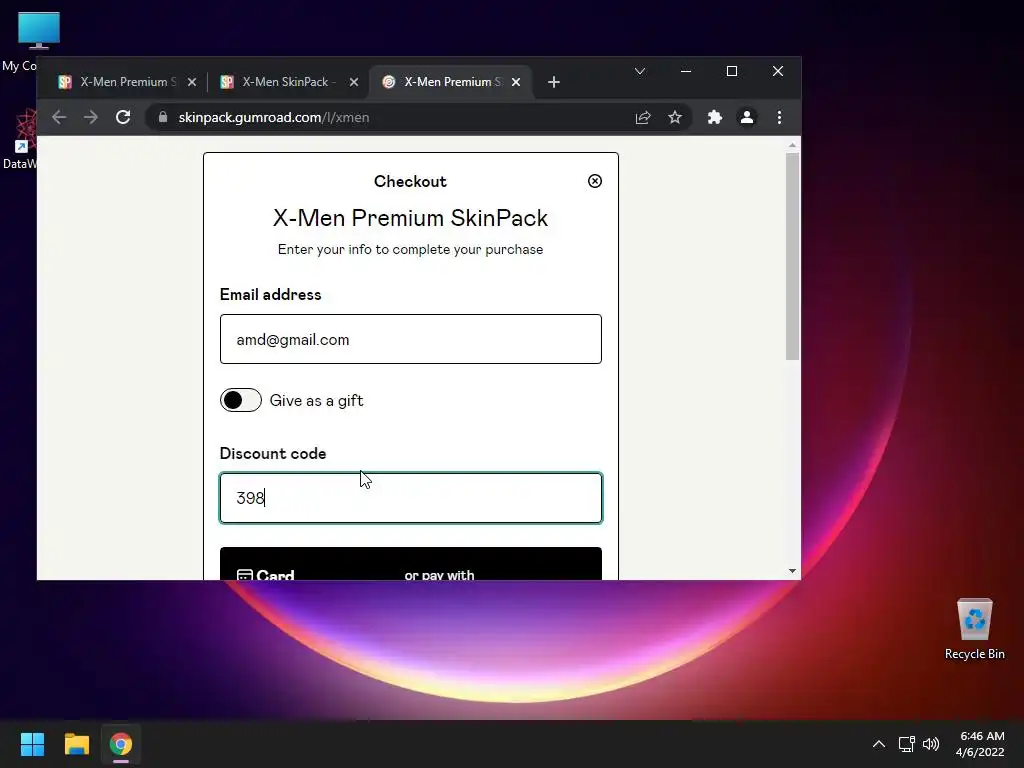Screen dimensions: 1024x768
Task: Focus the Email address field containing amd@gmail.com
Action: click(x=410, y=339)
